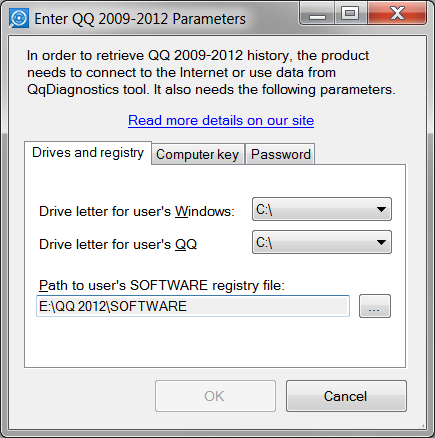Click the 'Drive letter for user's QQ' label
This screenshot has height=438, width=435.
pos(118,244)
